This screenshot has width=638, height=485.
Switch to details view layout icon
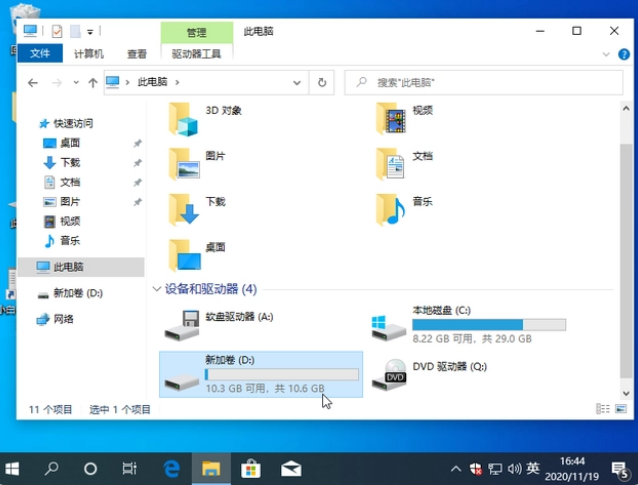coord(603,409)
